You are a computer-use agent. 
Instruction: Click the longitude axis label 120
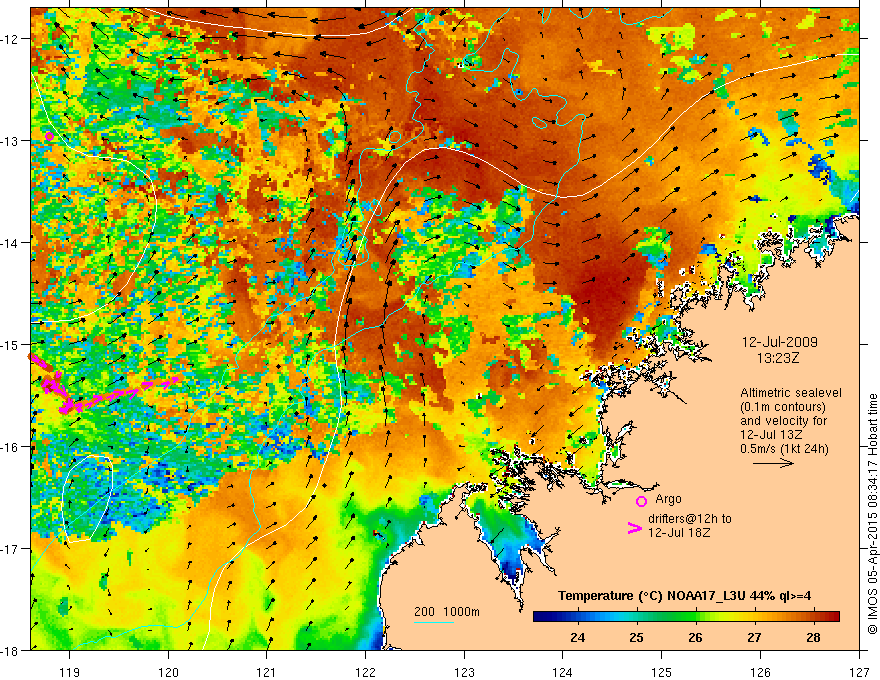[x=168, y=672]
